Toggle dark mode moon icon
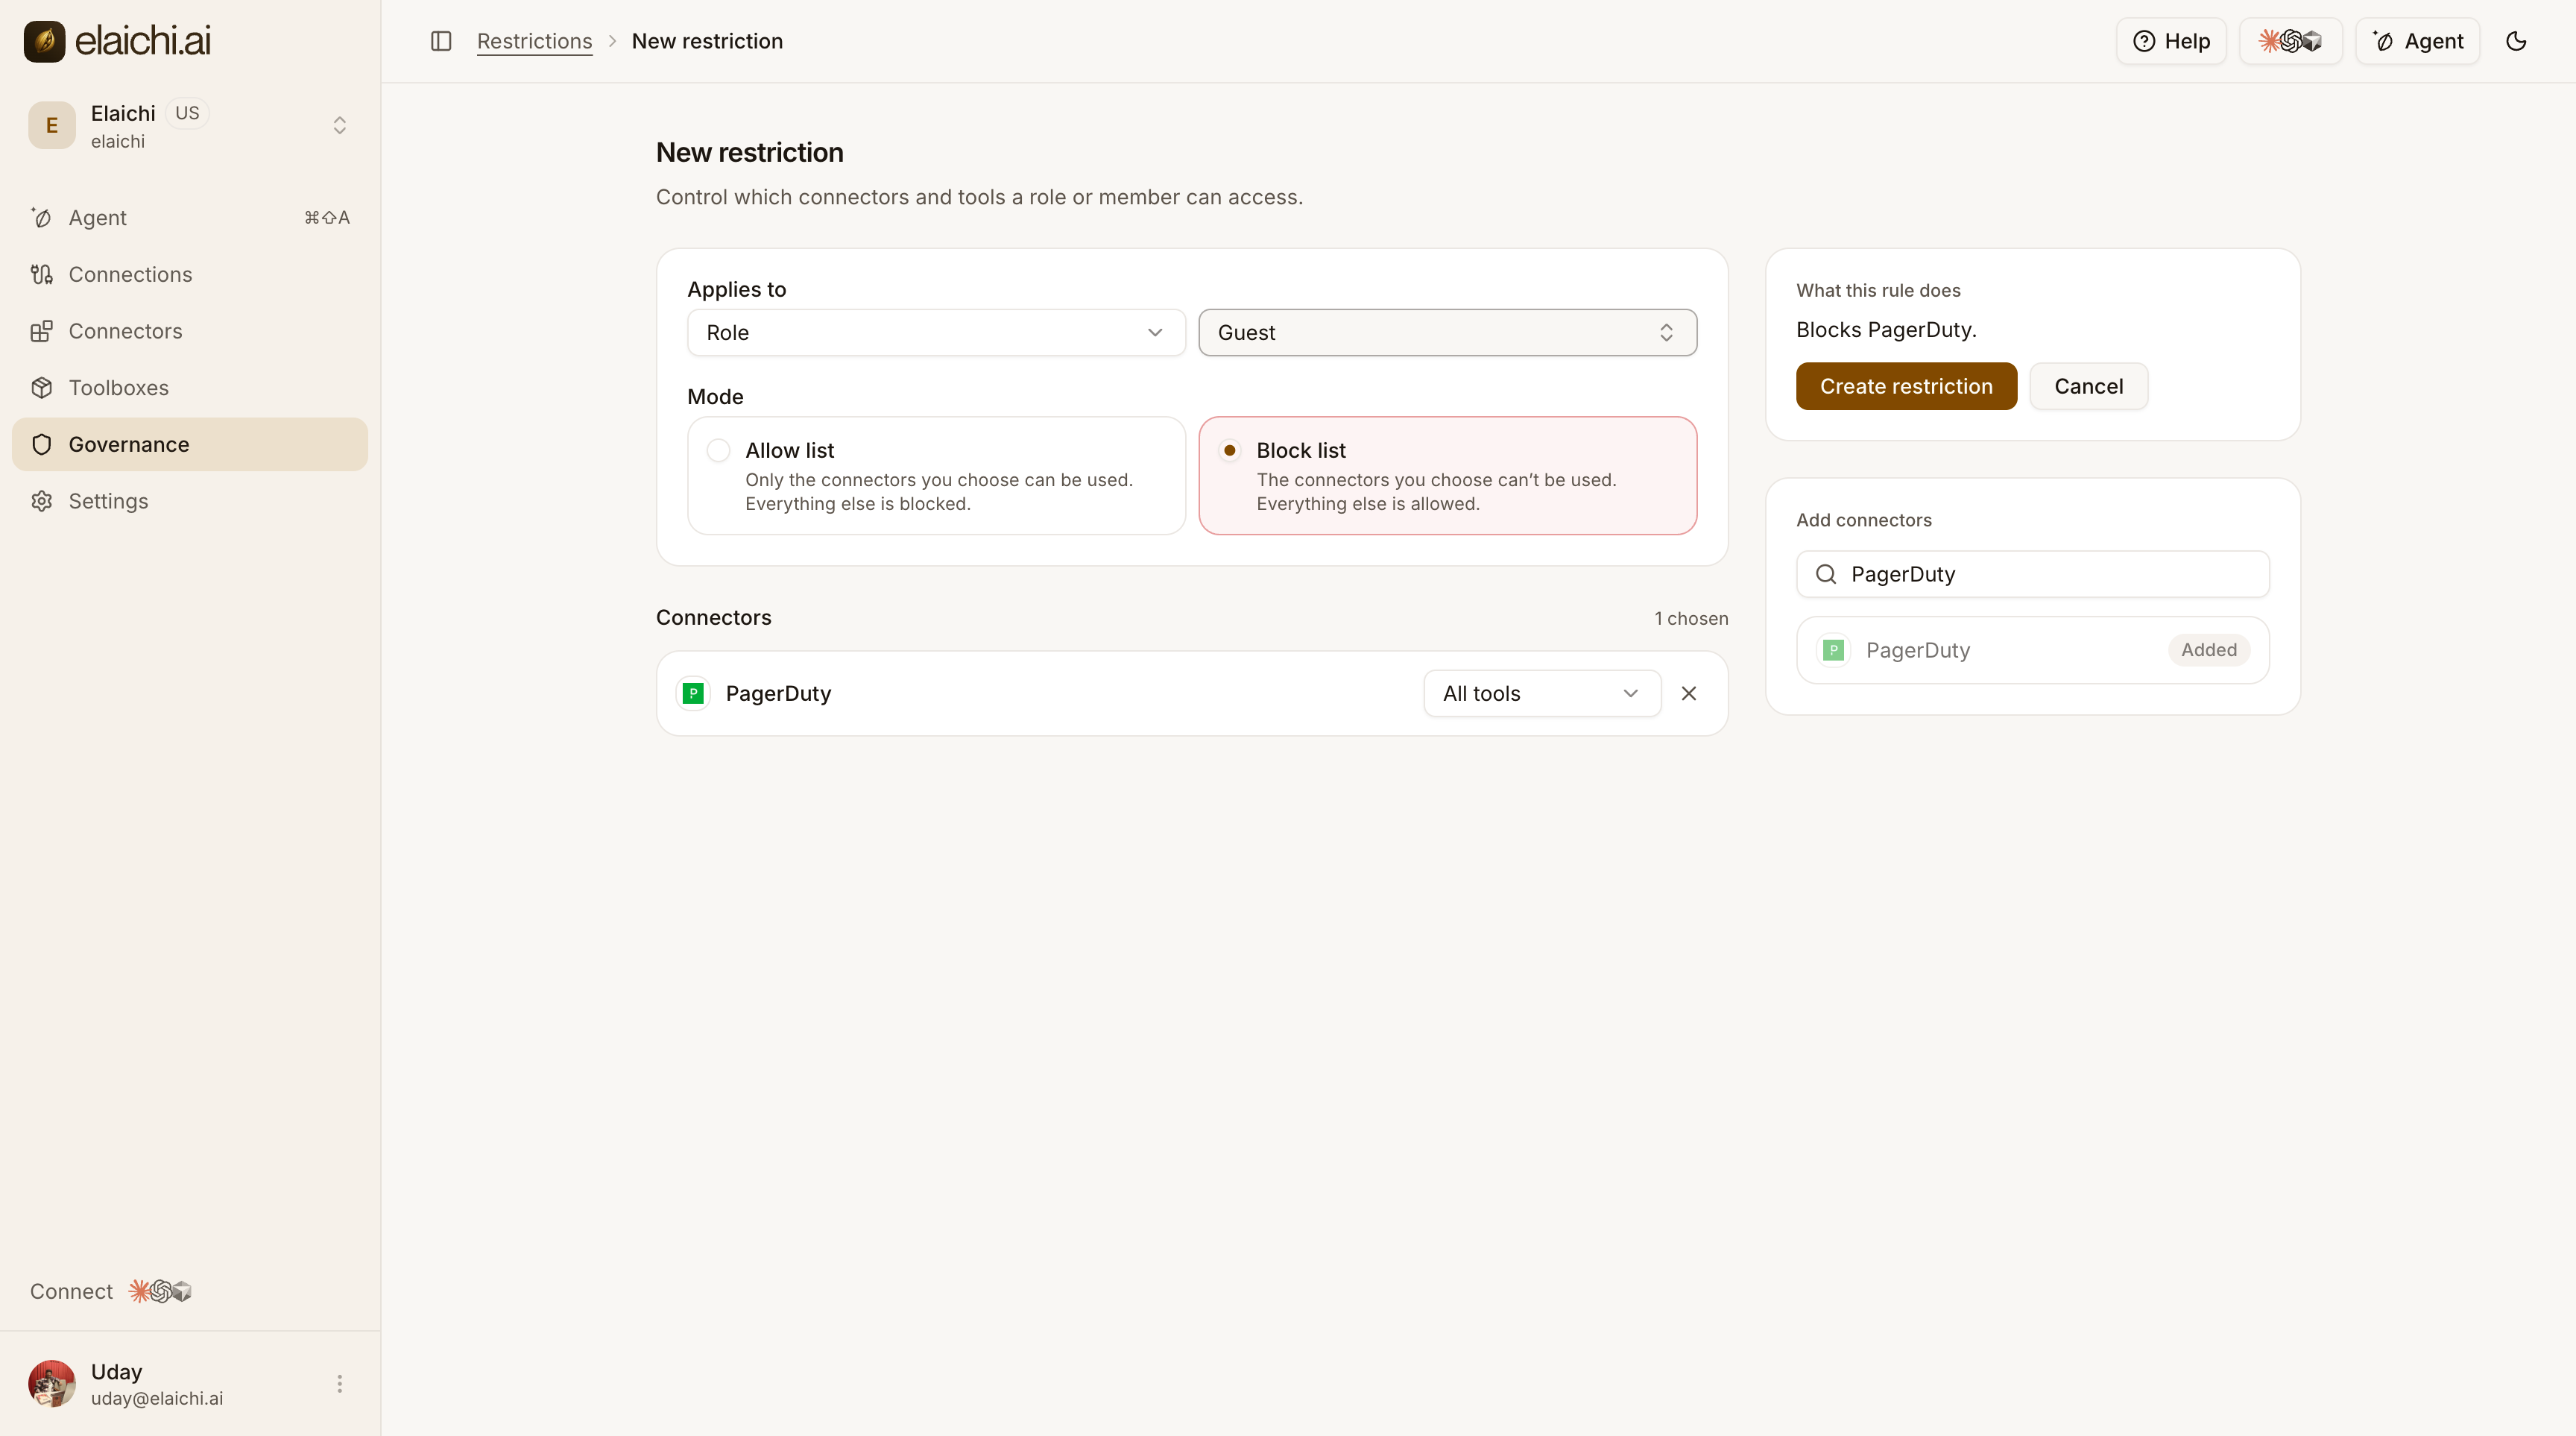This screenshot has height=1436, width=2576. [2517, 41]
